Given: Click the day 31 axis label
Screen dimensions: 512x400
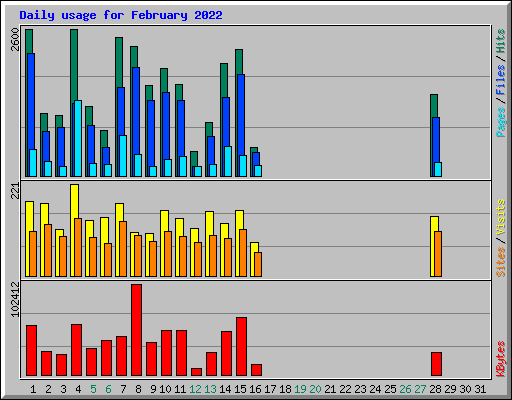Looking at the screenshot, I should [480, 389].
